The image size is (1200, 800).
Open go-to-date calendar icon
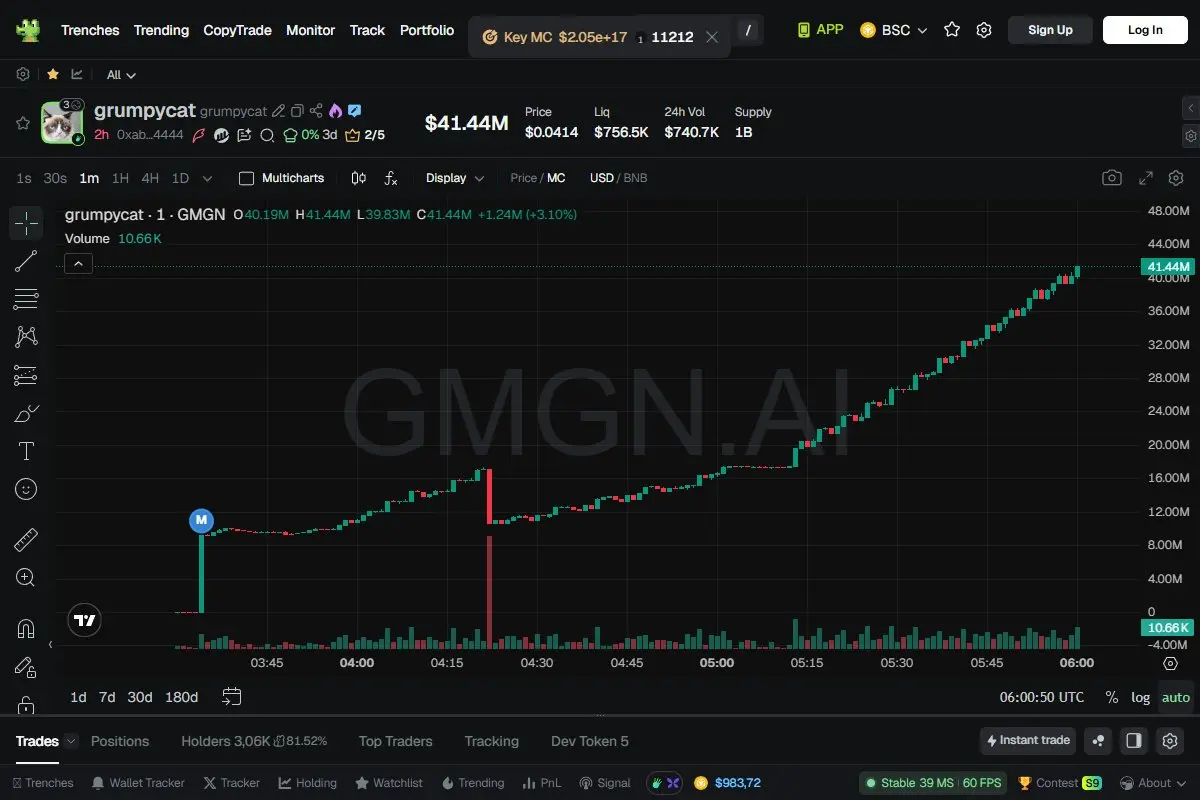pos(232,696)
